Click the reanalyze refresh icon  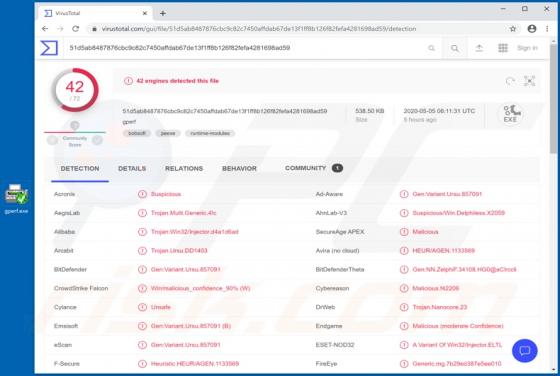point(510,81)
